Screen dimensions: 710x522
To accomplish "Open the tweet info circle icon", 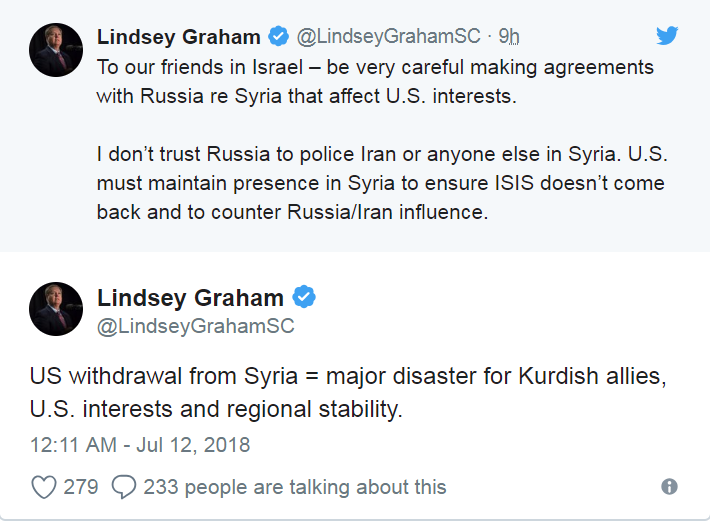I will pyautogui.click(x=669, y=487).
